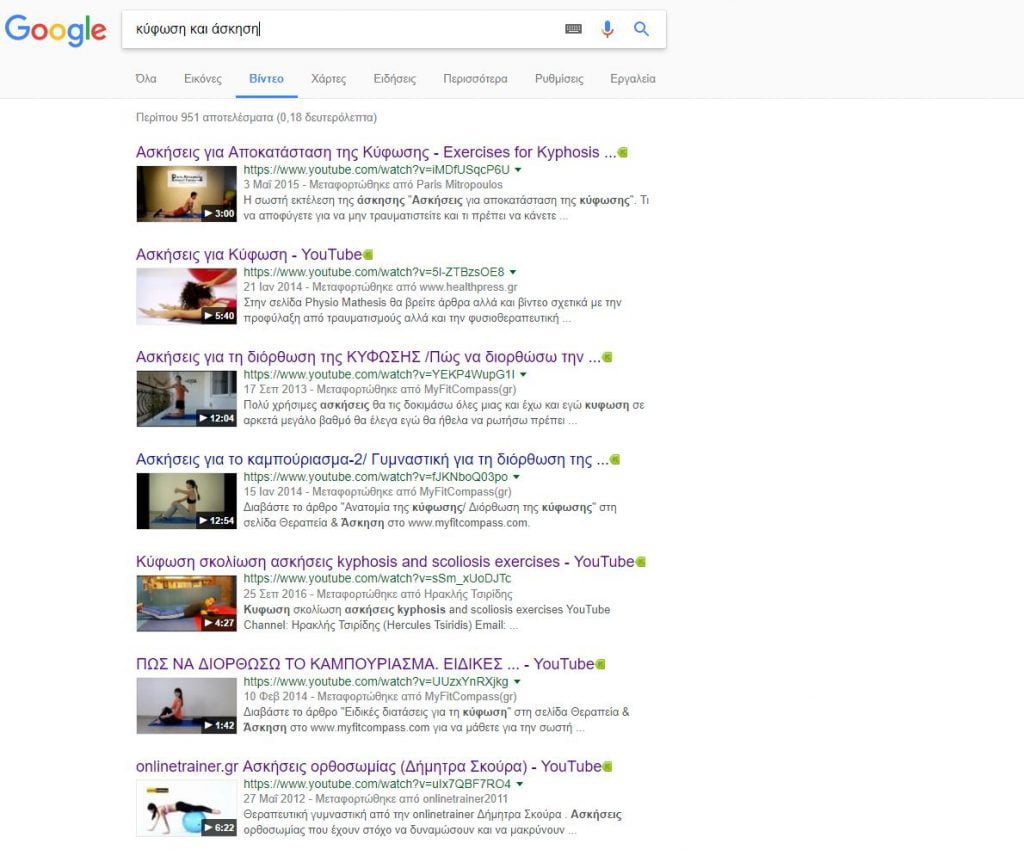The width and height of the screenshot is (1024, 856).
Task: Open result Ασκήσεις για το καμπούριασμα-2
Action: [x=372, y=460]
